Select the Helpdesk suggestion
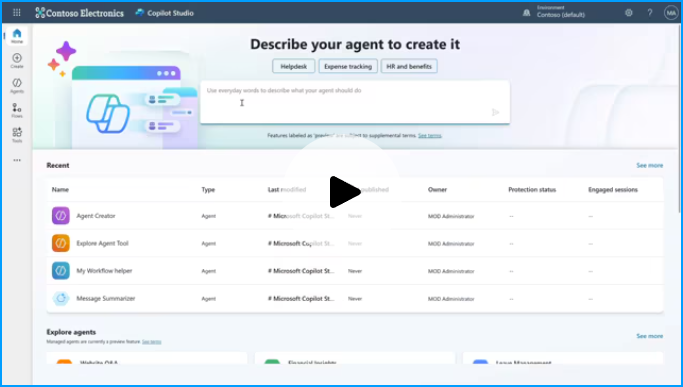The image size is (683, 387). pyautogui.click(x=294, y=66)
